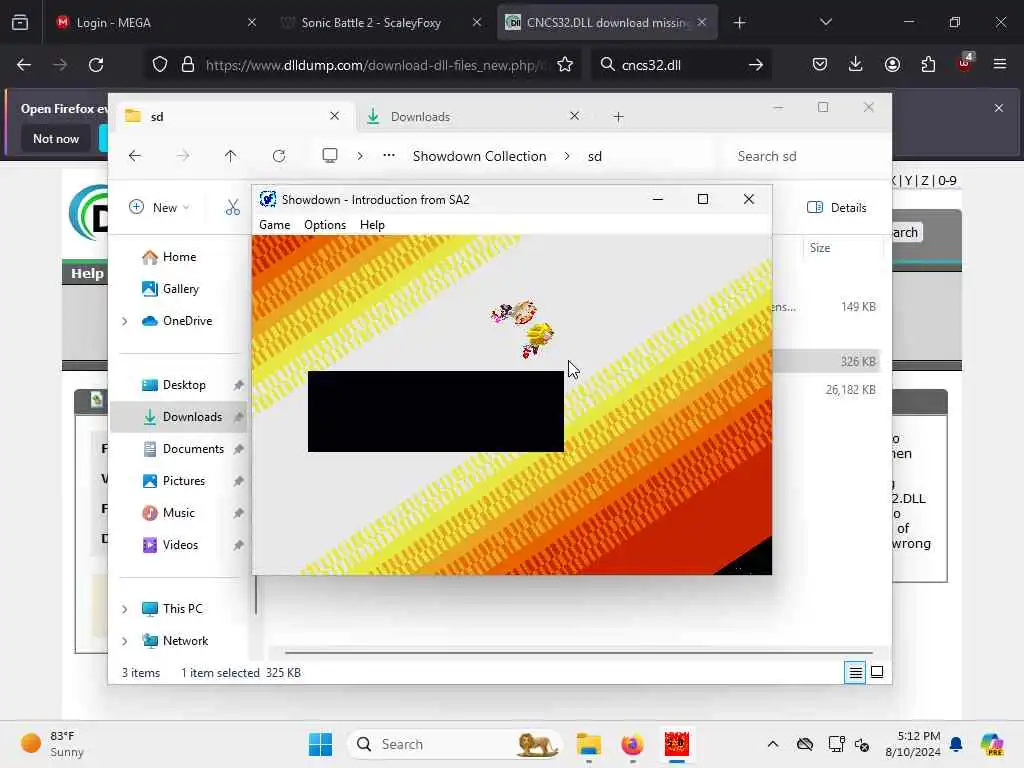Click the Cut scissors icon

point(232,208)
